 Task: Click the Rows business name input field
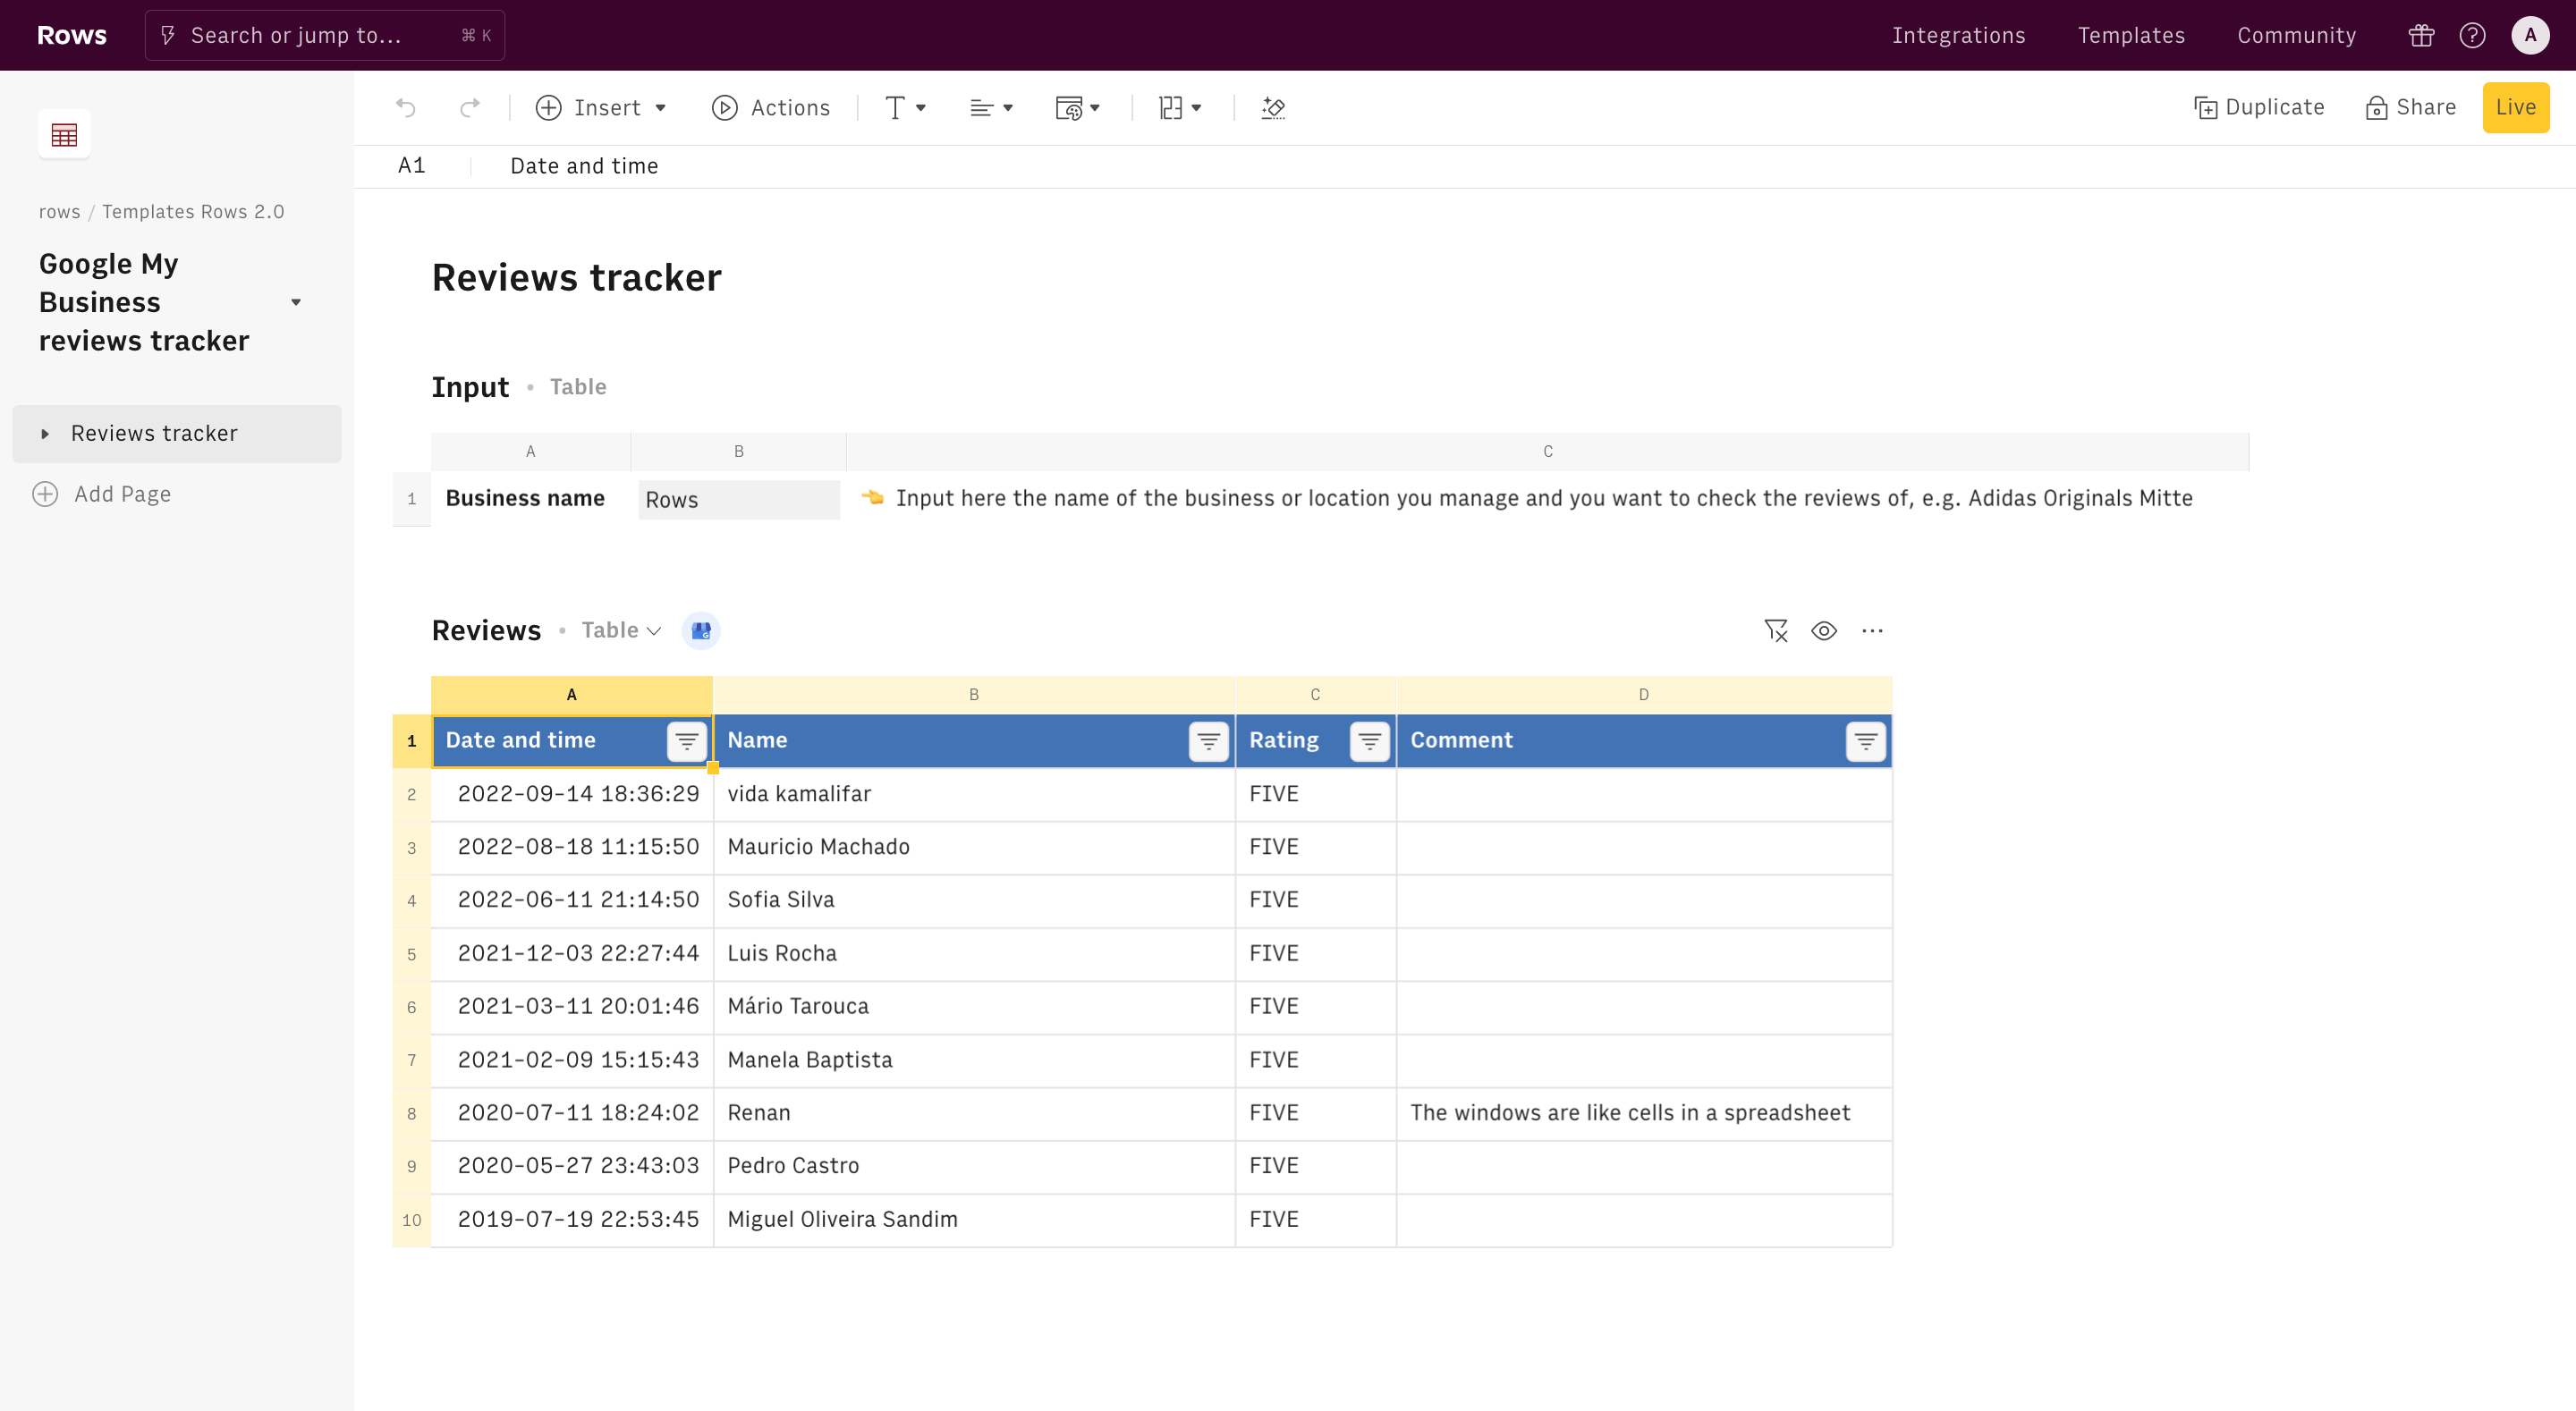click(x=739, y=499)
